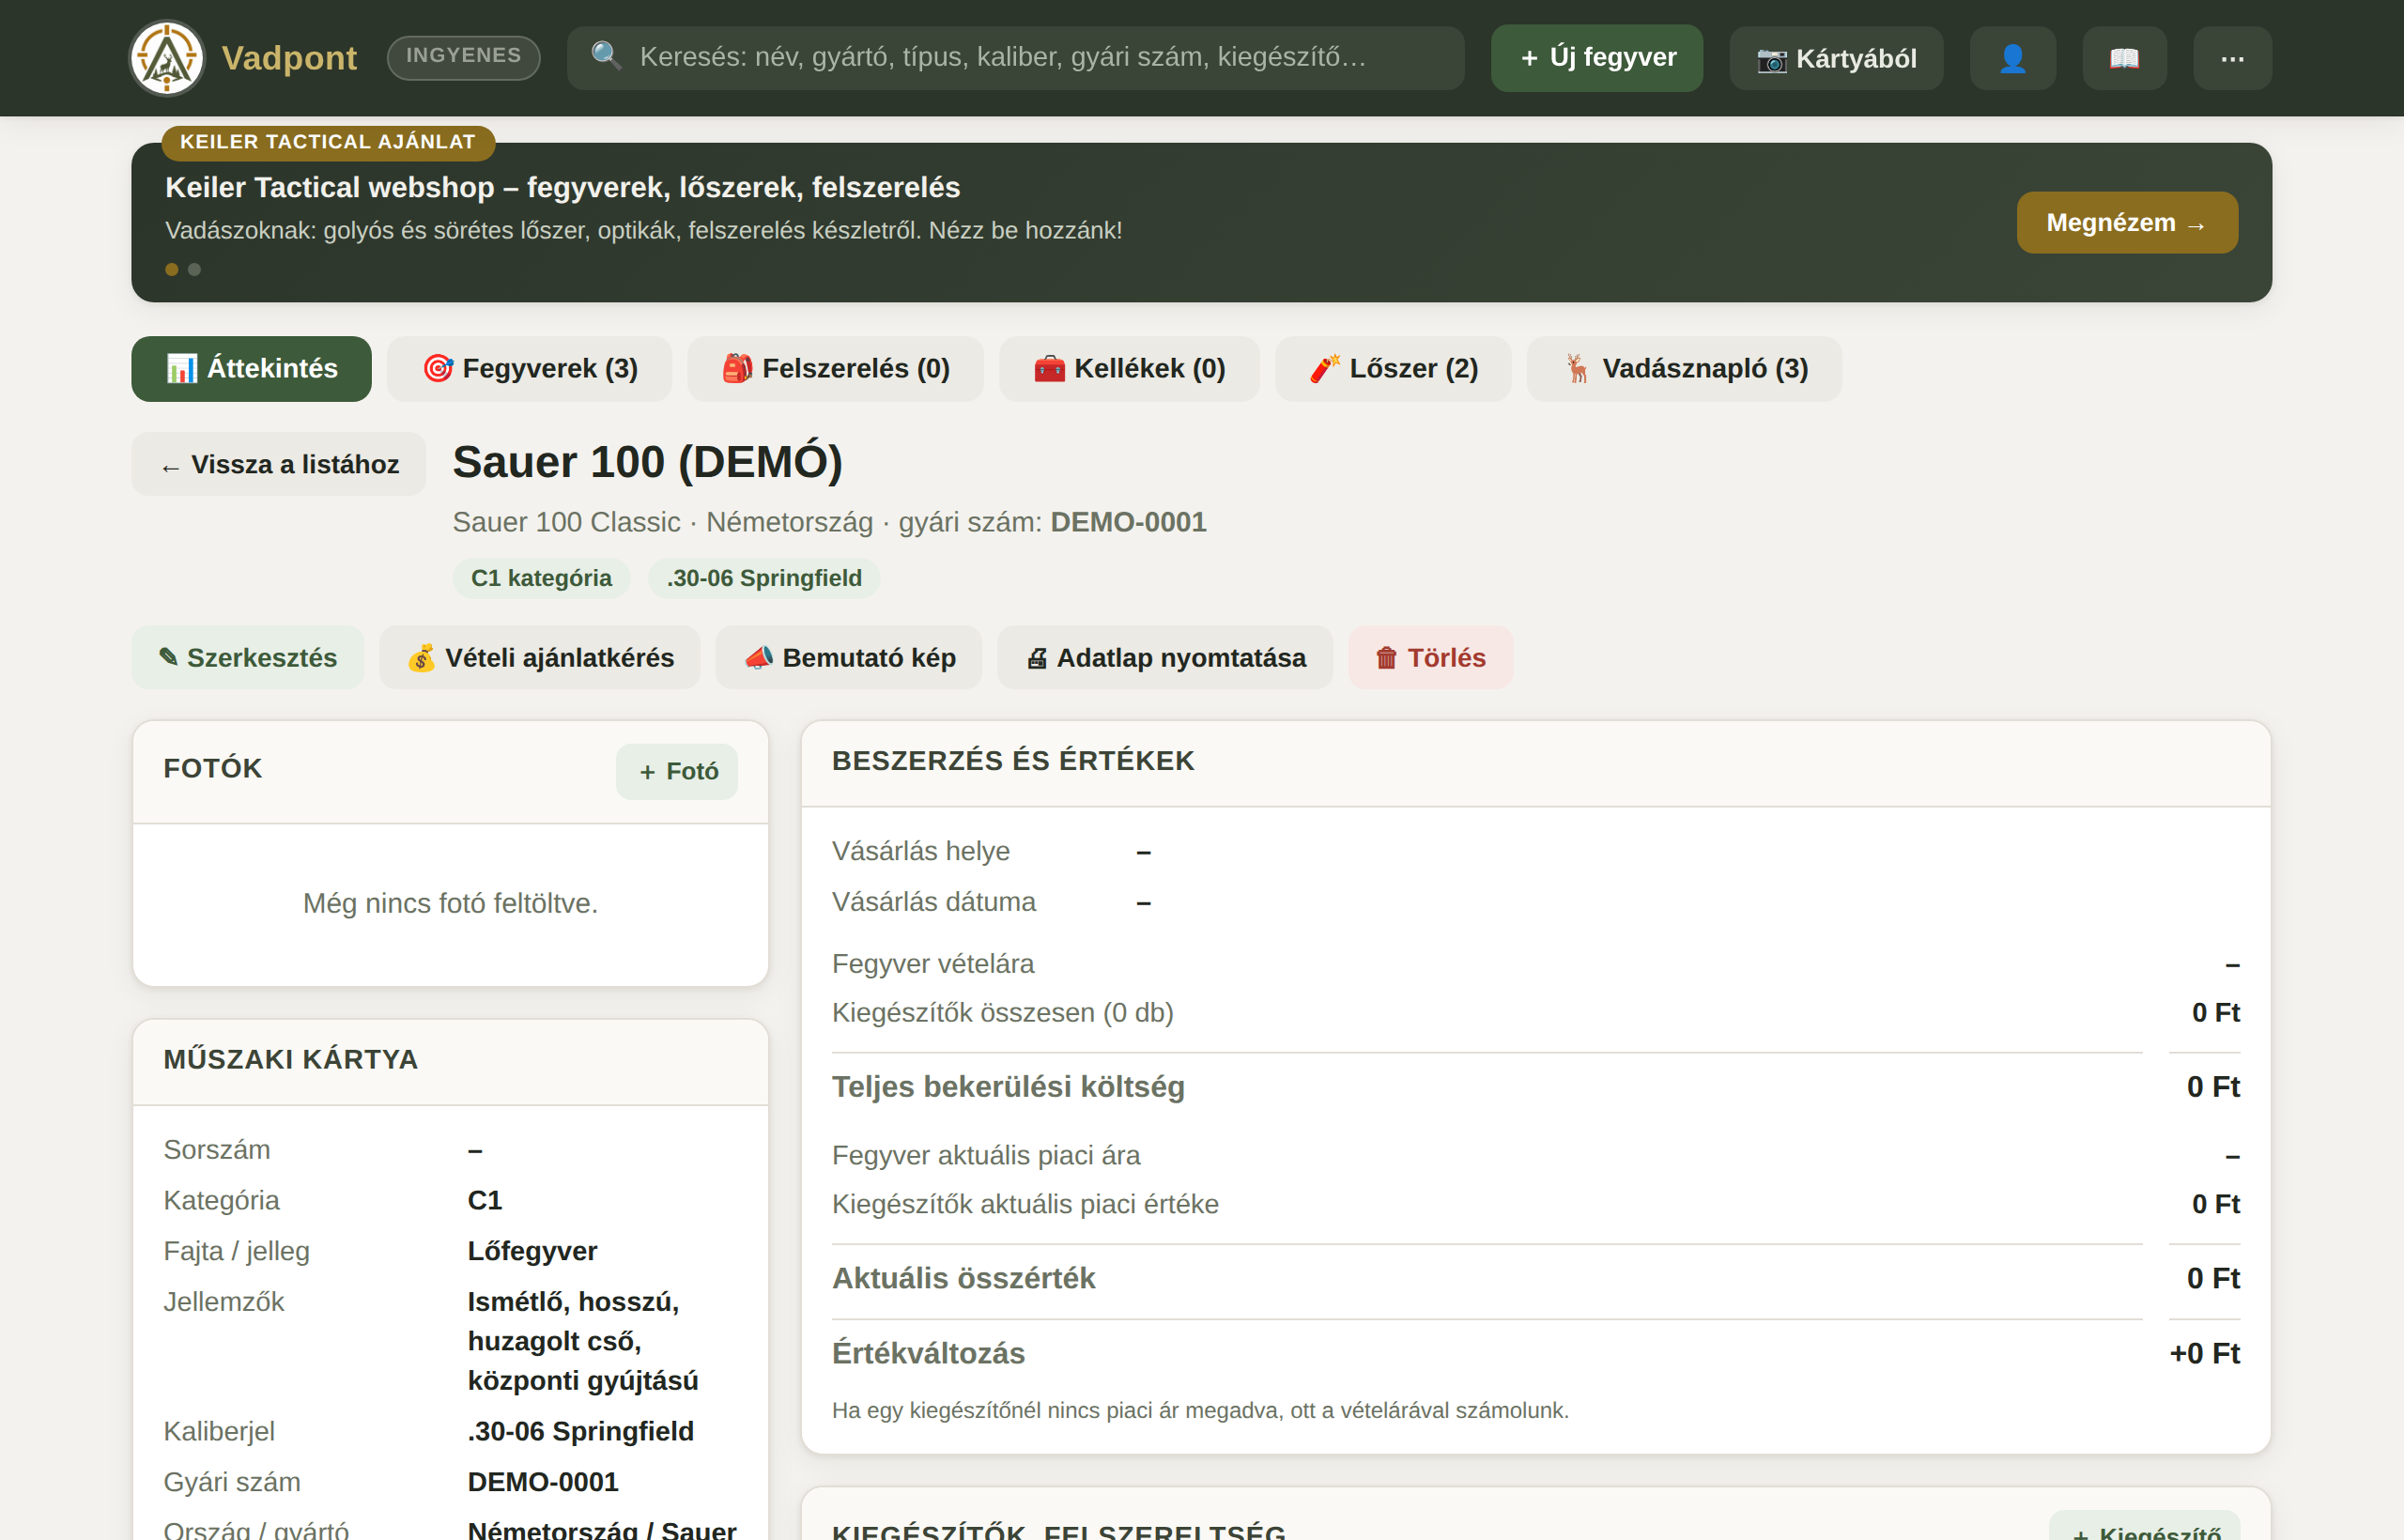Click the Fegyver vételára label
Viewport: 2404px width, 1540px height.
coord(933,964)
